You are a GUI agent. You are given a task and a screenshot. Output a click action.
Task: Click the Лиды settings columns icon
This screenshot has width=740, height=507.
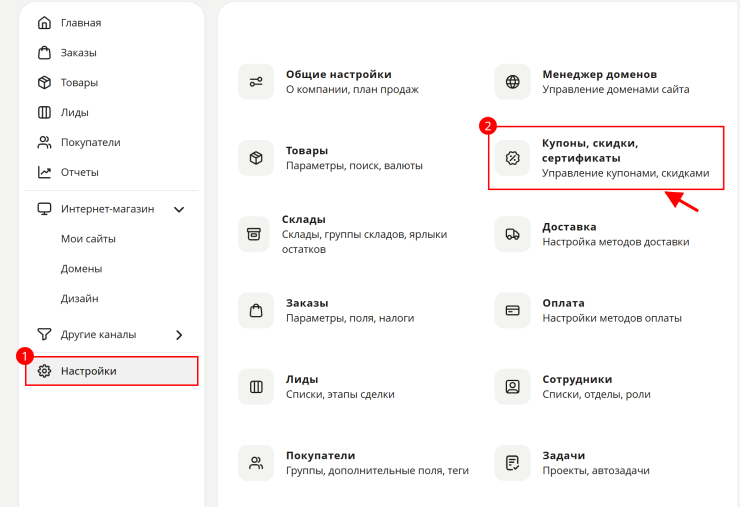coord(256,387)
